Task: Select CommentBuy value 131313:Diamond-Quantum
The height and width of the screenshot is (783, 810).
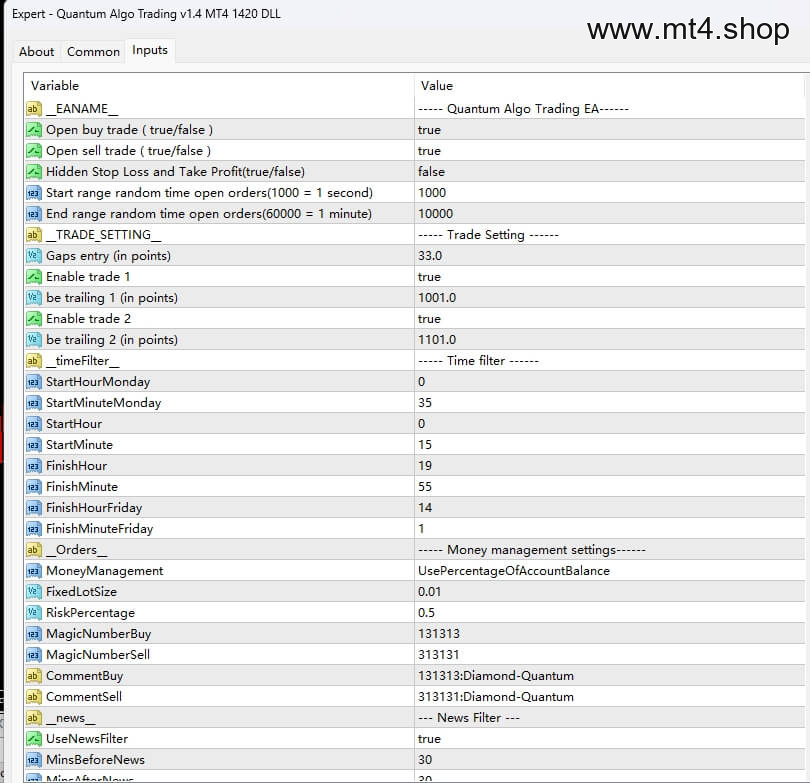Action: (496, 676)
